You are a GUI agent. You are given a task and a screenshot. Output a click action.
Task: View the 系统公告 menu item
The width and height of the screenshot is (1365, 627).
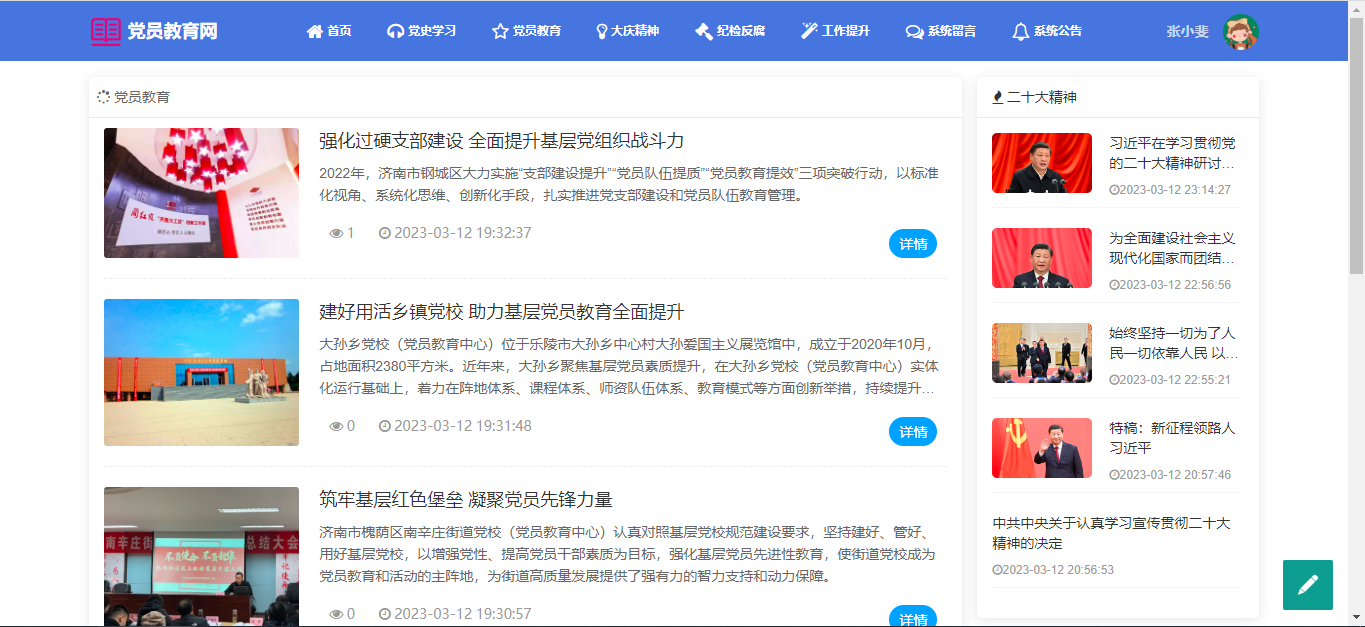click(1046, 31)
